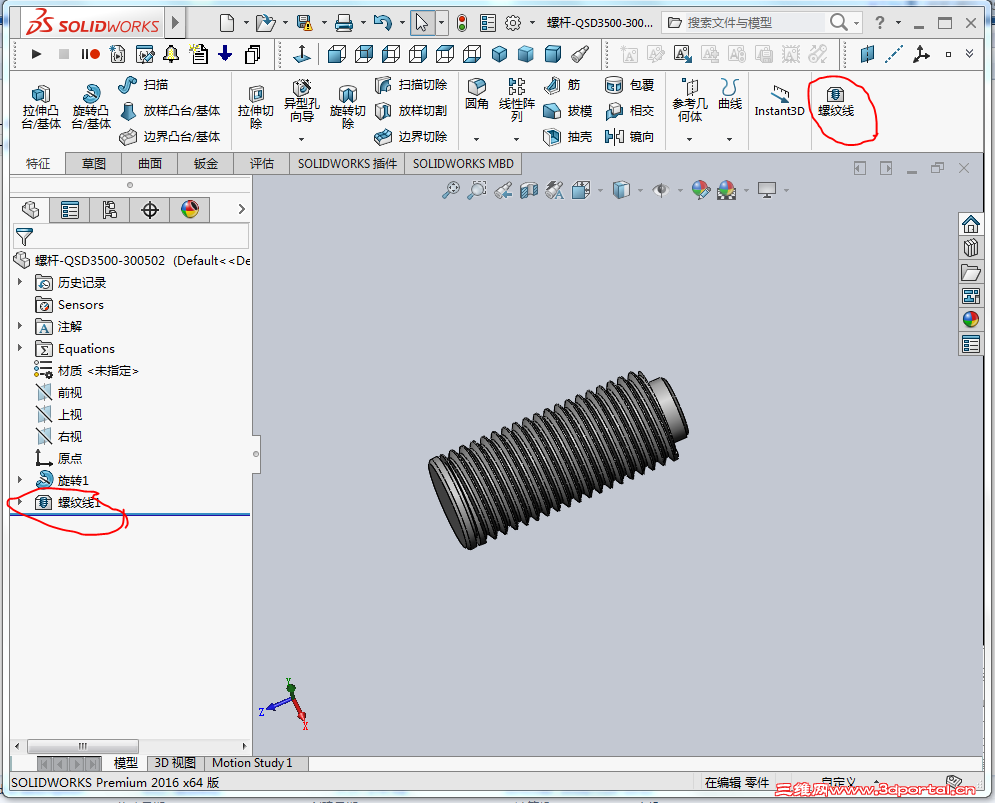This screenshot has height=803, width=995.
Task: Open the Curves (曲线) tool
Action: pos(730,93)
